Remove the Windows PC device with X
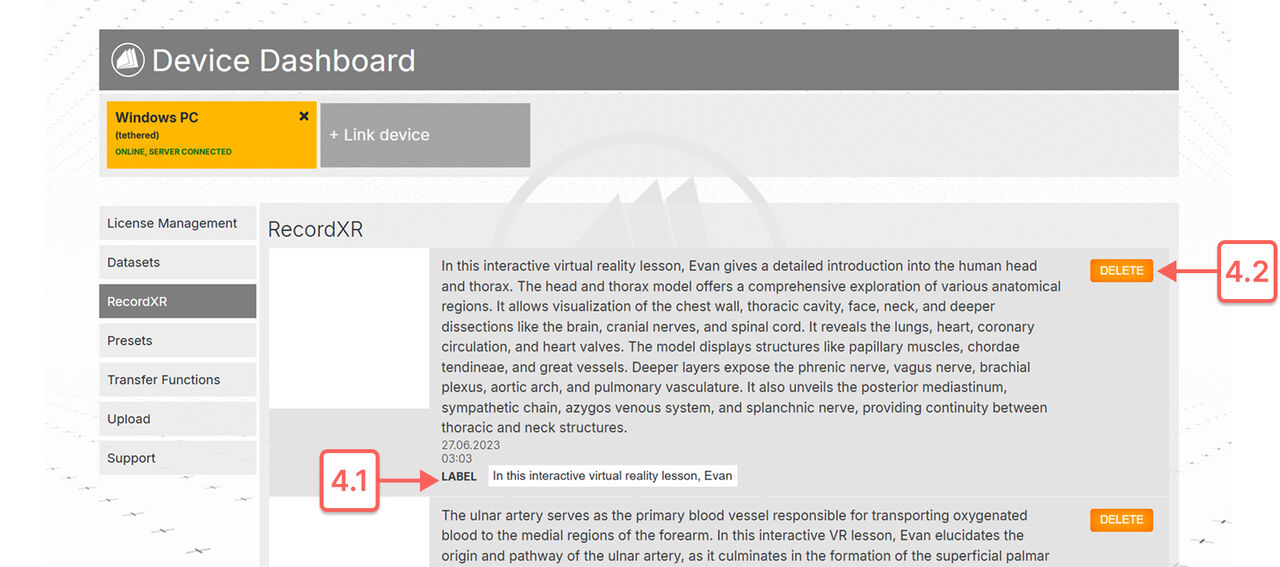1280x567 pixels. tap(304, 116)
